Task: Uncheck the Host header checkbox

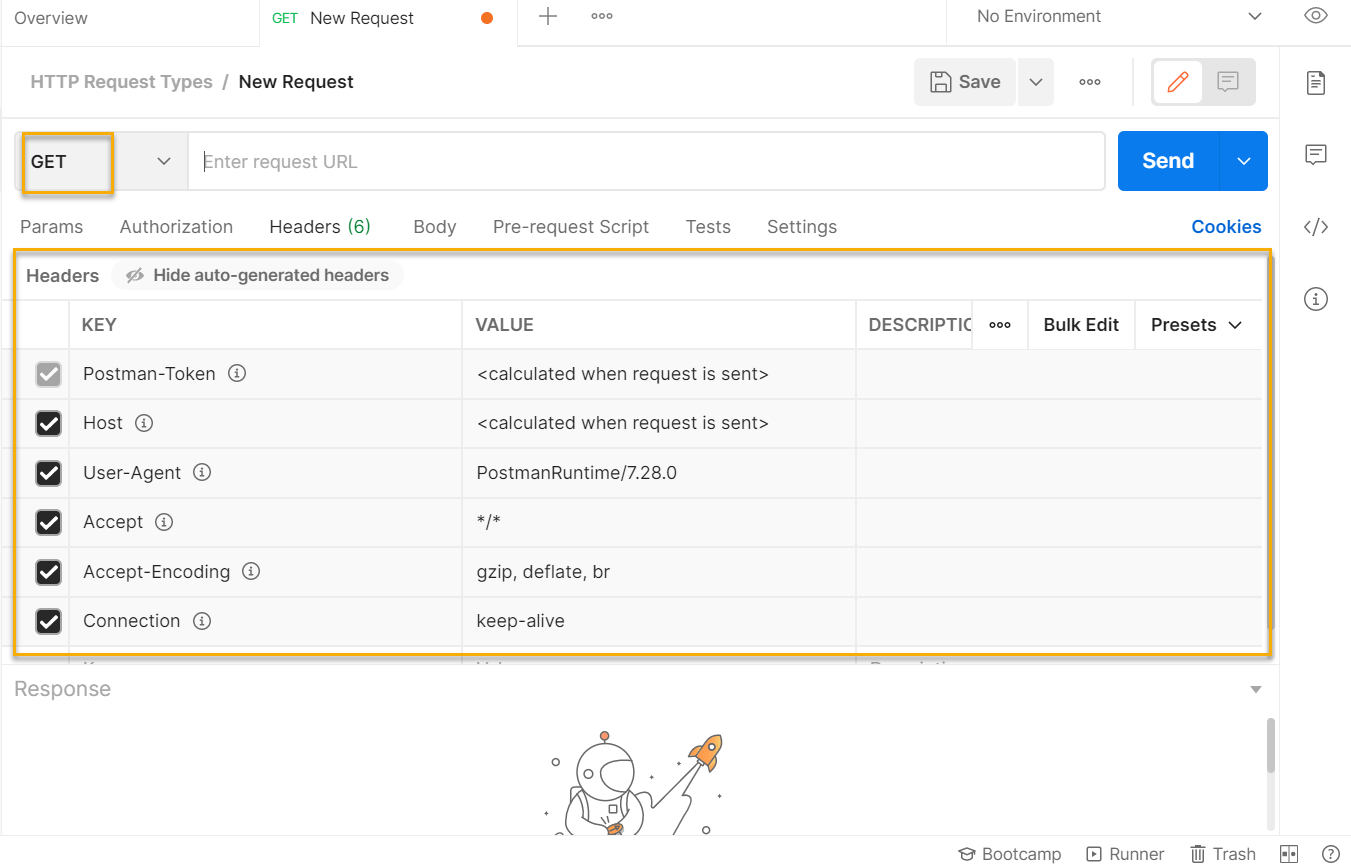Action: [48, 423]
